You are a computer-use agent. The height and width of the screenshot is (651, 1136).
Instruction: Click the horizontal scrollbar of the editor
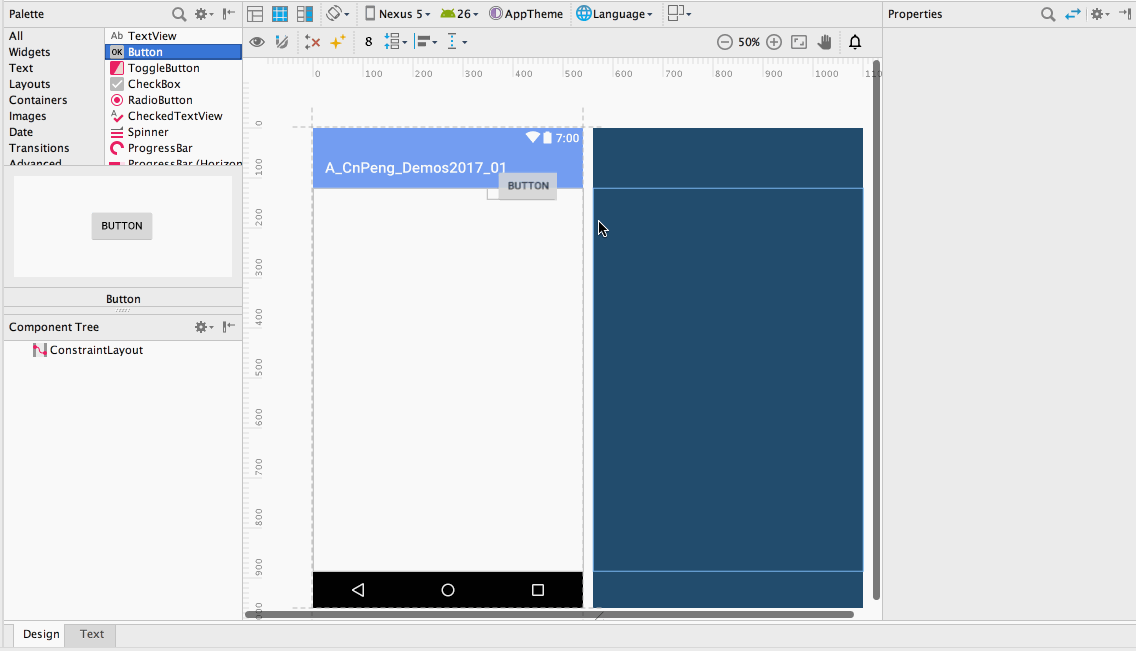pyautogui.click(x=549, y=615)
